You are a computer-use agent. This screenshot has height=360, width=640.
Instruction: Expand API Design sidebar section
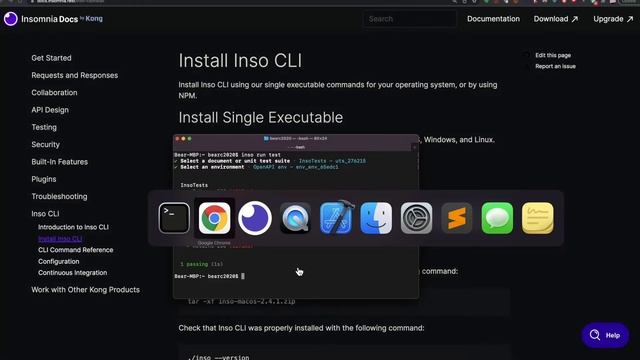pyautogui.click(x=50, y=110)
